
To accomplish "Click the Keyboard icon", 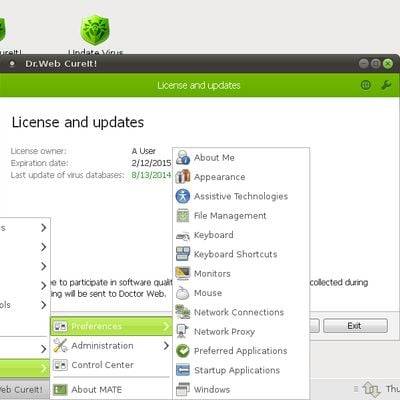I will coord(183,236).
